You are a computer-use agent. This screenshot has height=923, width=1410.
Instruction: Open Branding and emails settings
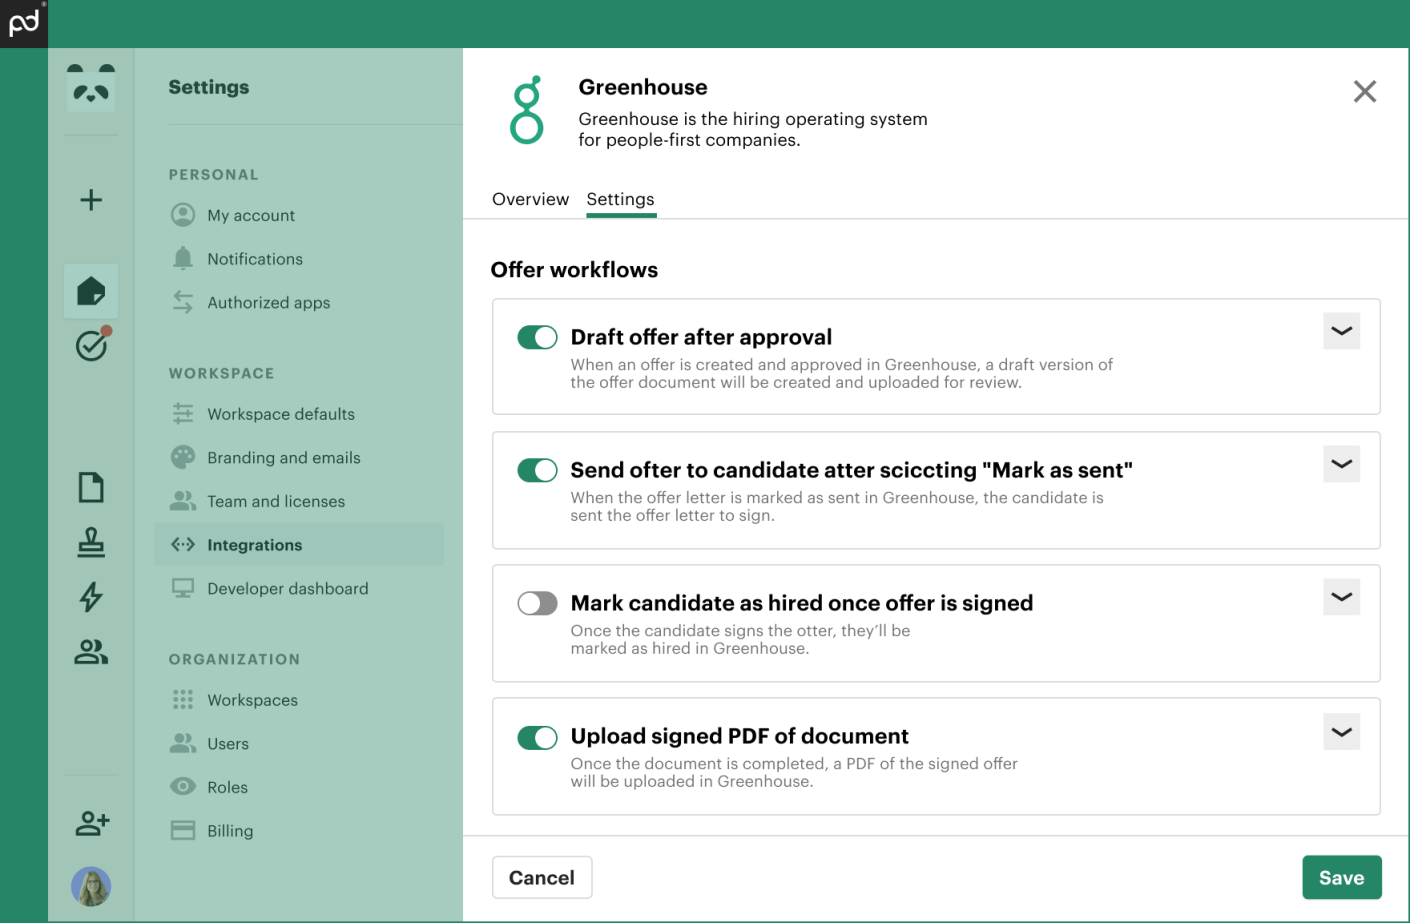tap(283, 458)
